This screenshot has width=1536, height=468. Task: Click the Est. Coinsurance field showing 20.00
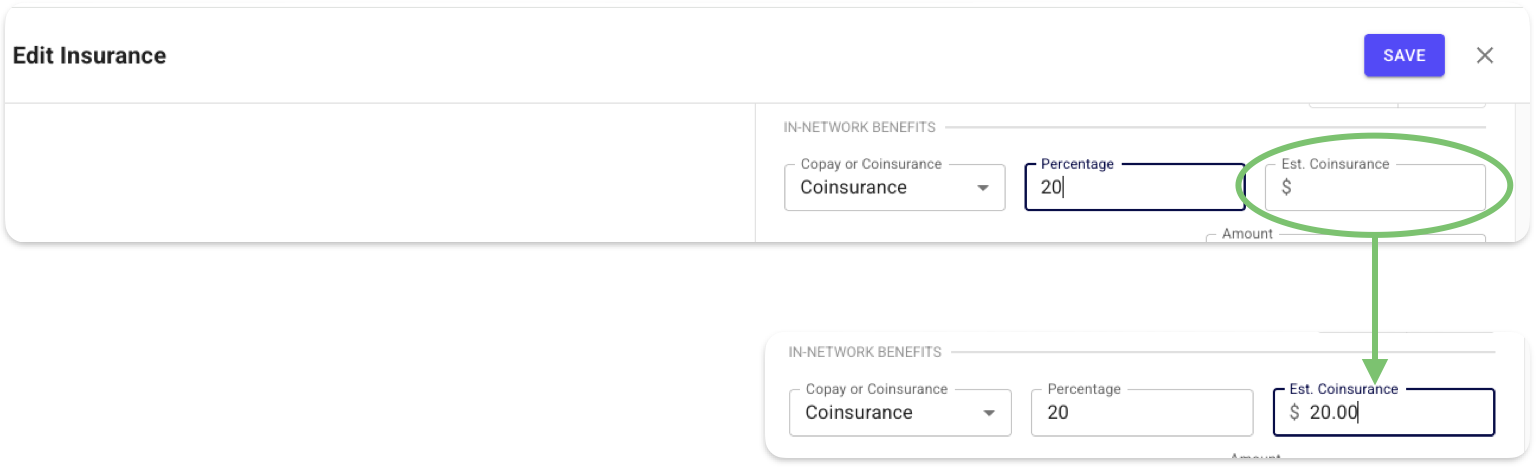pyautogui.click(x=1384, y=413)
